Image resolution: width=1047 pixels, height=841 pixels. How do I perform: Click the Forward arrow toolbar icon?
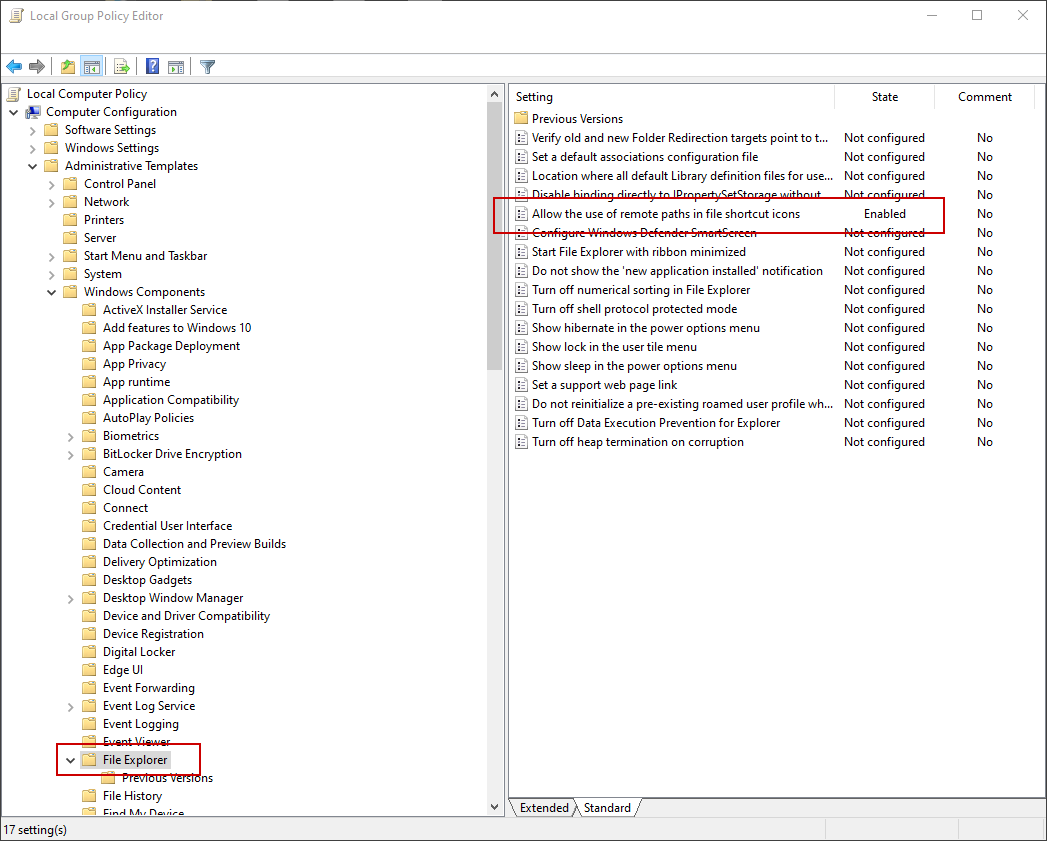[37, 66]
